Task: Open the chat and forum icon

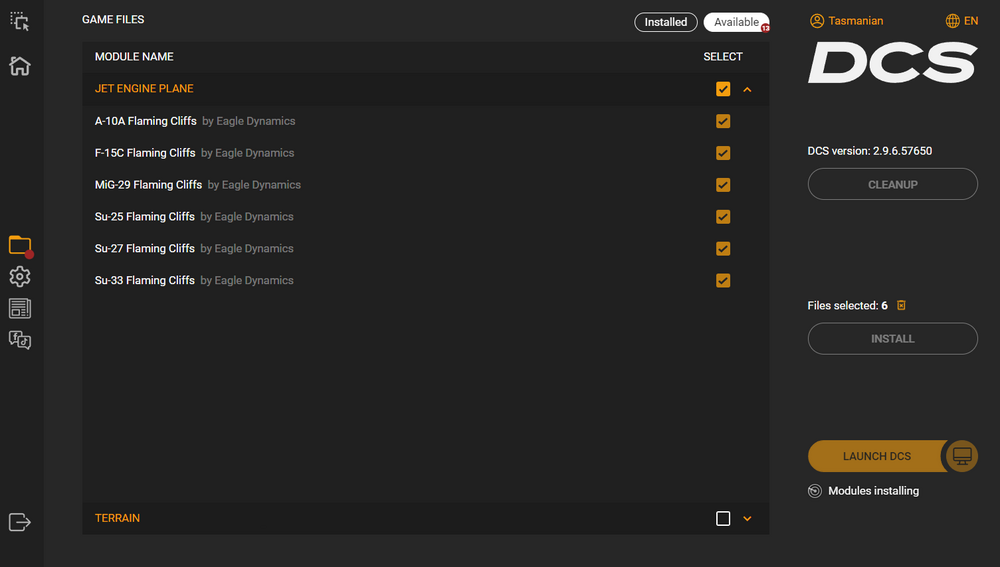Action: (20, 340)
